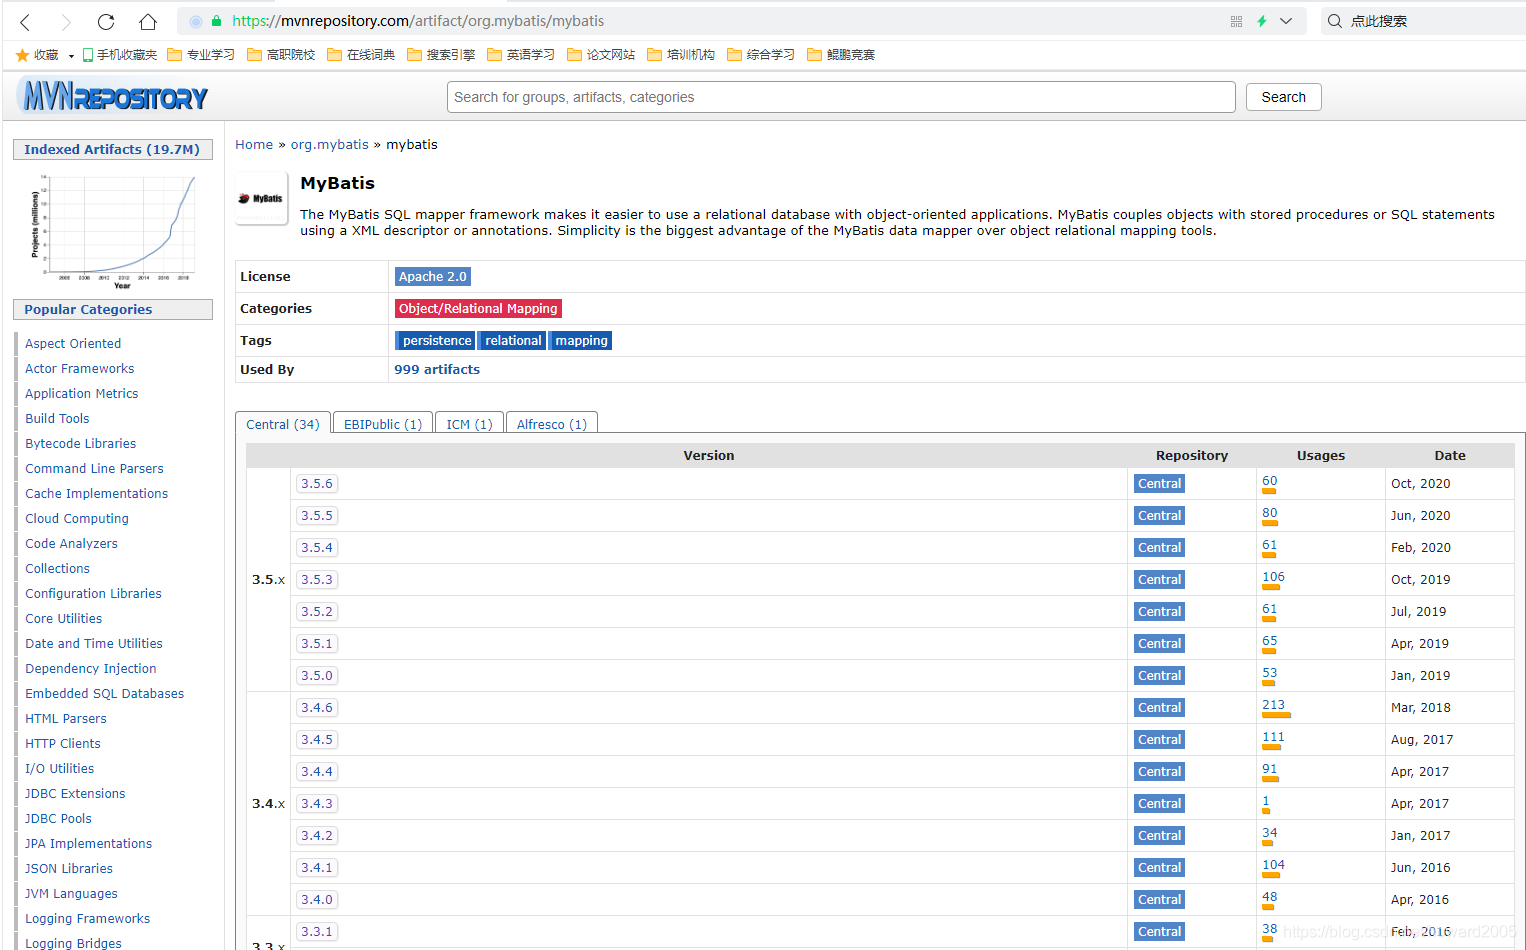The width and height of the screenshot is (1526, 950).
Task: Open the JDBC Pools category
Action: [58, 819]
